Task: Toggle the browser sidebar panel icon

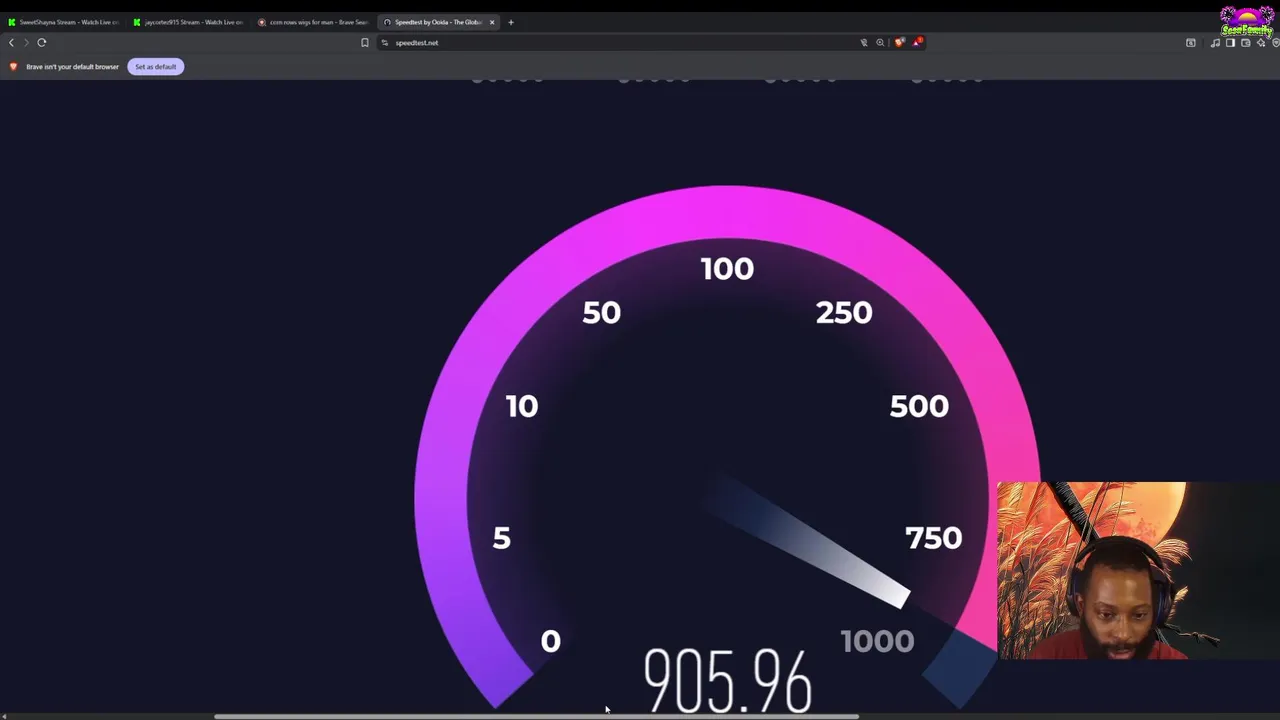Action: [x=1230, y=43]
